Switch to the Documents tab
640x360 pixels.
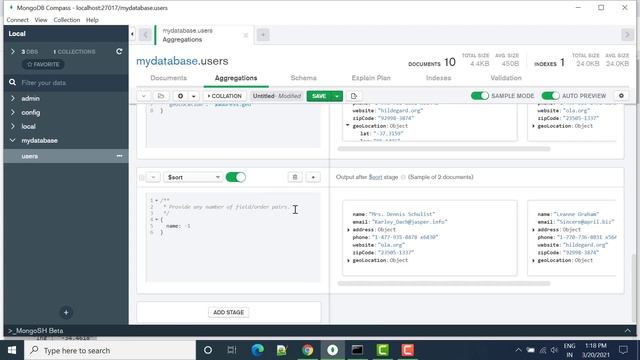168,78
